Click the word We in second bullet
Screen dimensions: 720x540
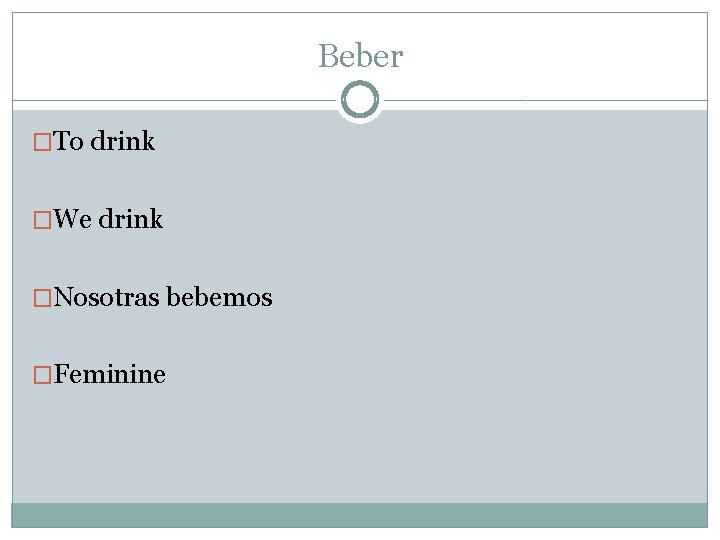[73, 219]
